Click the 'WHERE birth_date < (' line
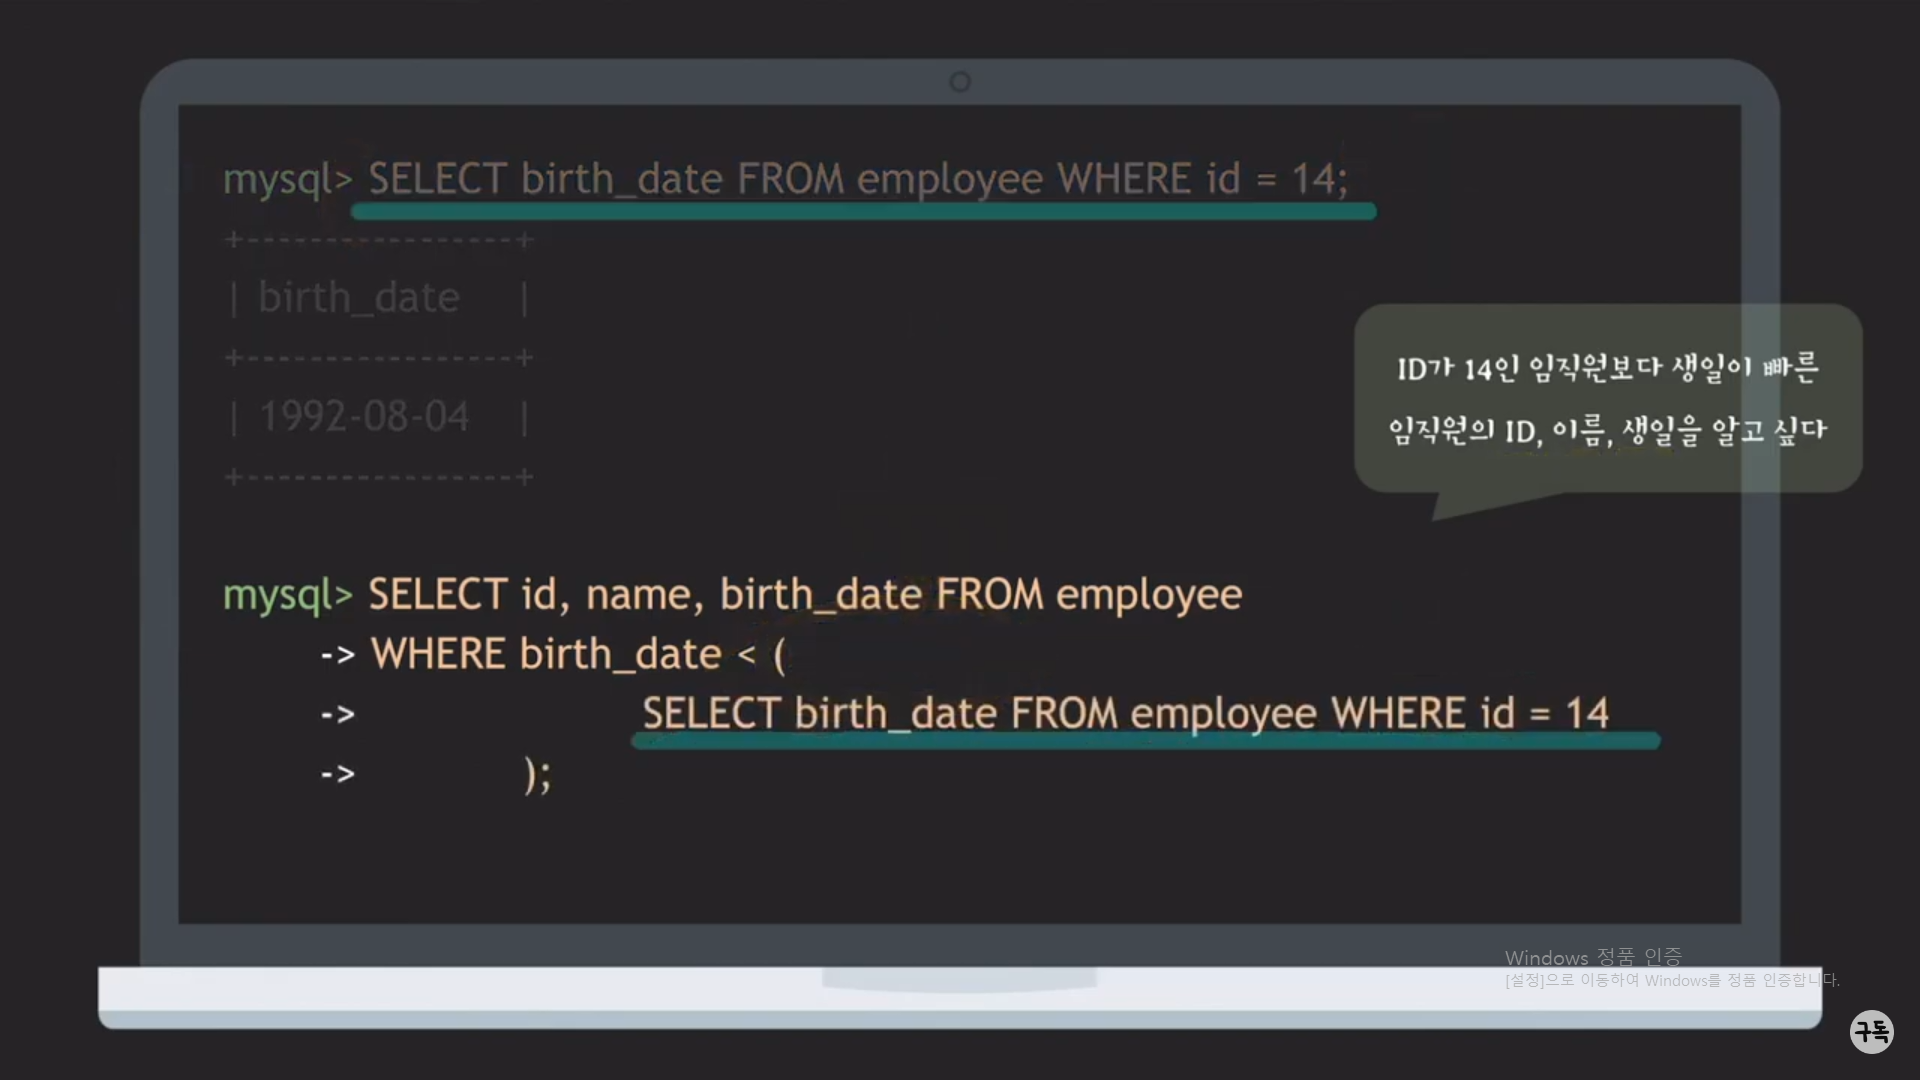 [x=578, y=655]
